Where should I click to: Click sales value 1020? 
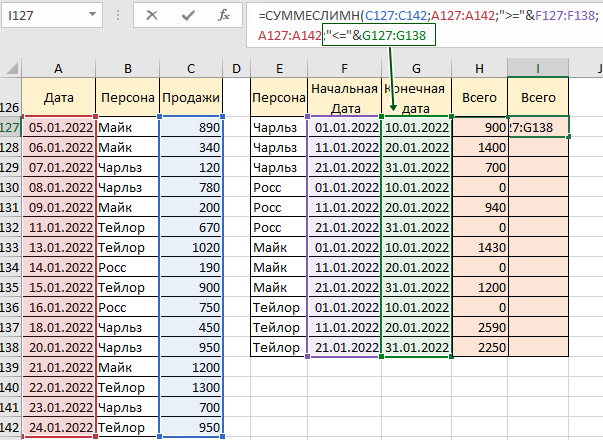(191, 248)
